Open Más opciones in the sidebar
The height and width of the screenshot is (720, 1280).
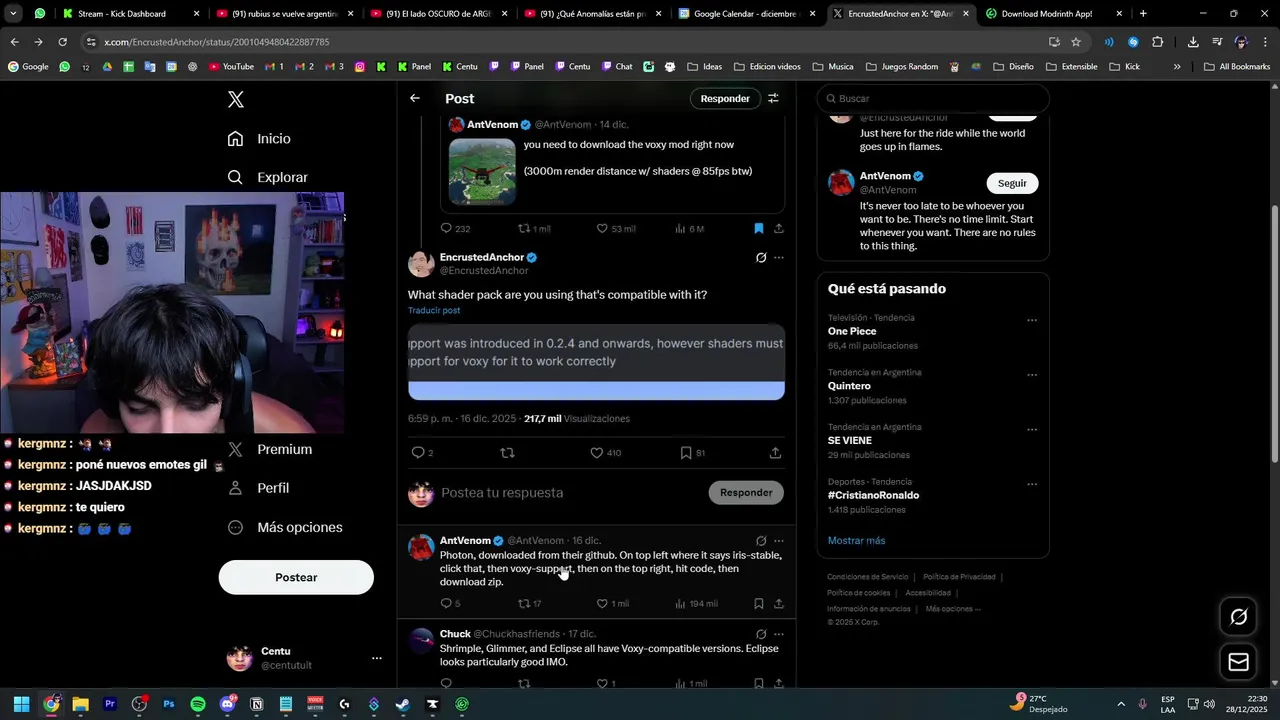coord(285,527)
